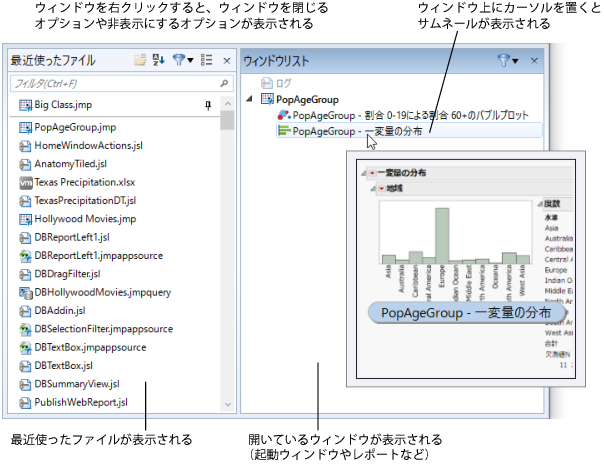This screenshot has height=465, width=604.
Task: Select the PopAgeGroup distribution report entry
Action: coord(409,131)
